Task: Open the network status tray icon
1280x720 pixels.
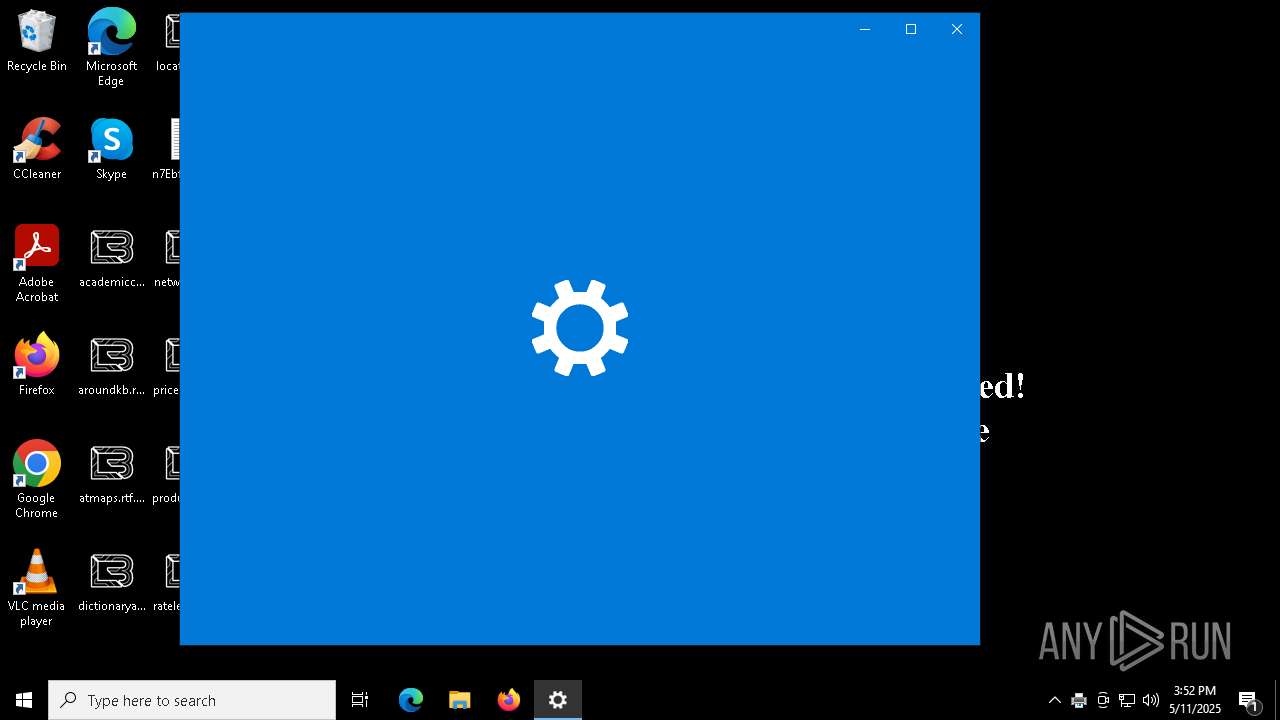Action: [1127, 700]
